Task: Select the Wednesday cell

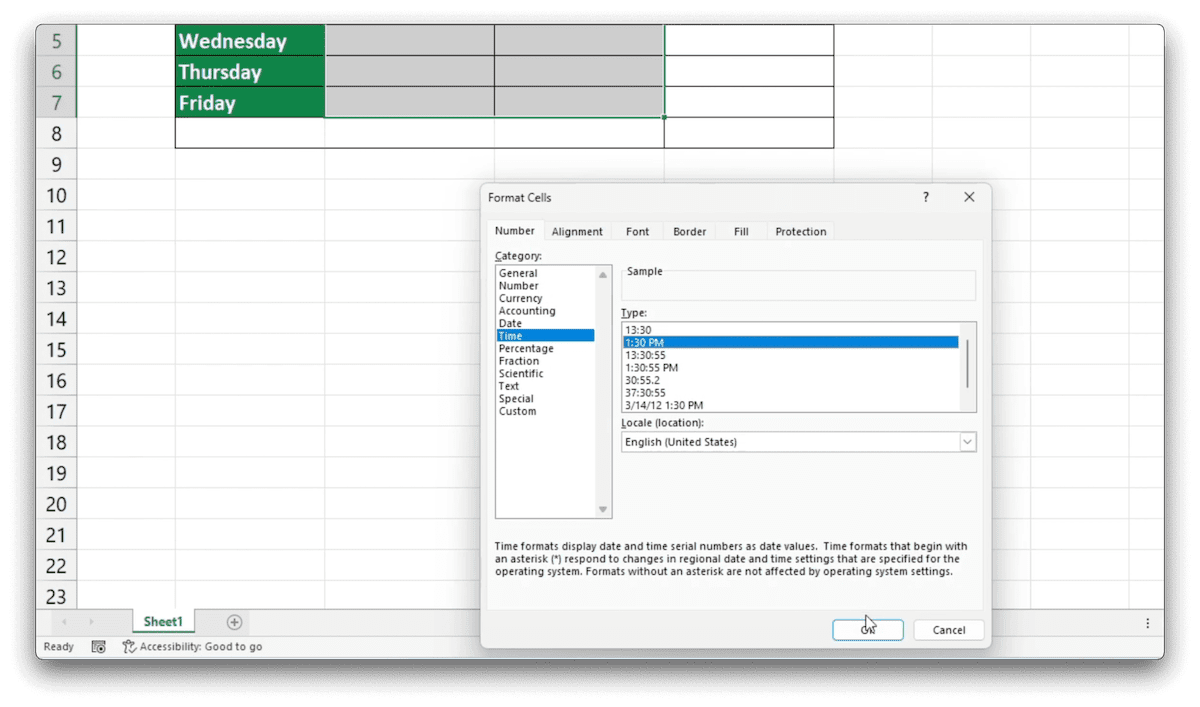Action: 250,41
